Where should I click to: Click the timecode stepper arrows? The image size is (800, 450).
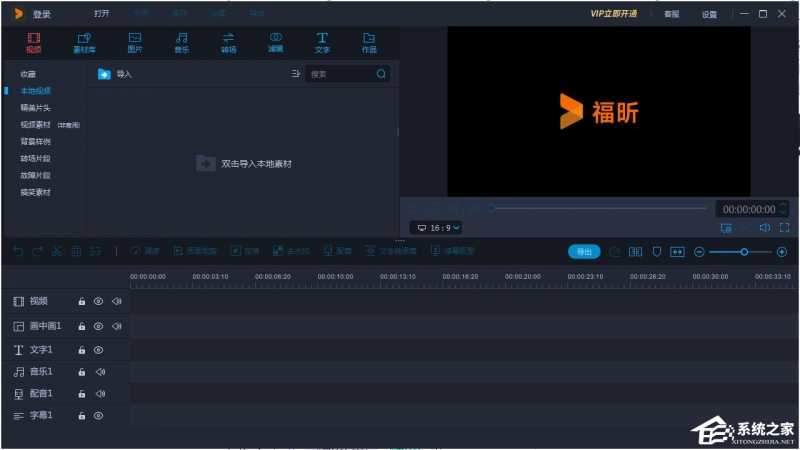click(x=784, y=209)
